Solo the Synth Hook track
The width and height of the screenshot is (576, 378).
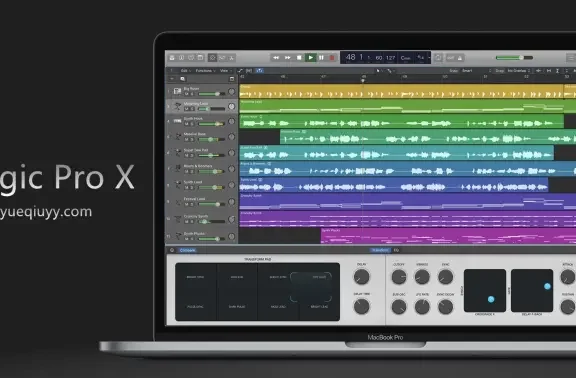(192, 124)
